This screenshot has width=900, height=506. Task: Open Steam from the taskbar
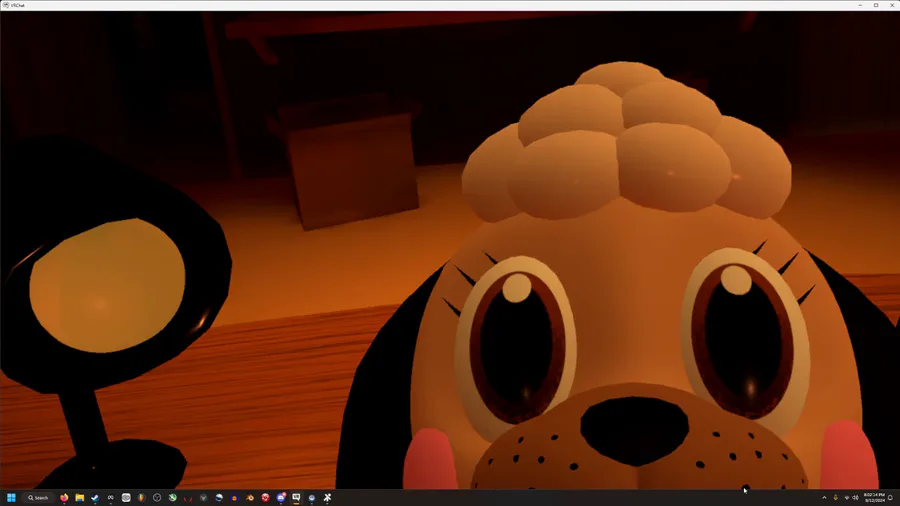click(x=95, y=497)
